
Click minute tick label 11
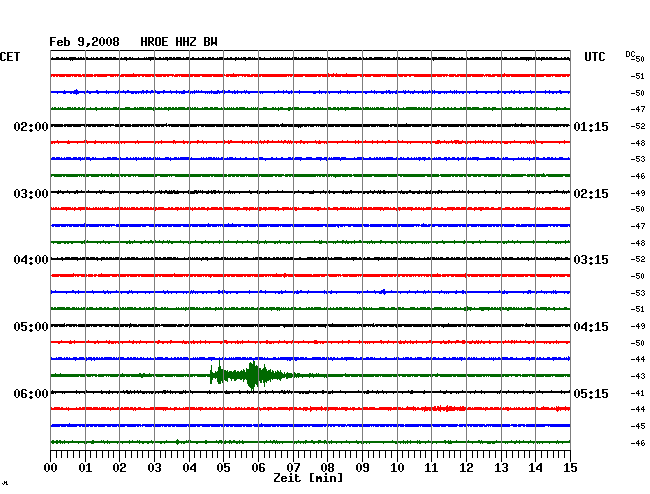point(431,468)
